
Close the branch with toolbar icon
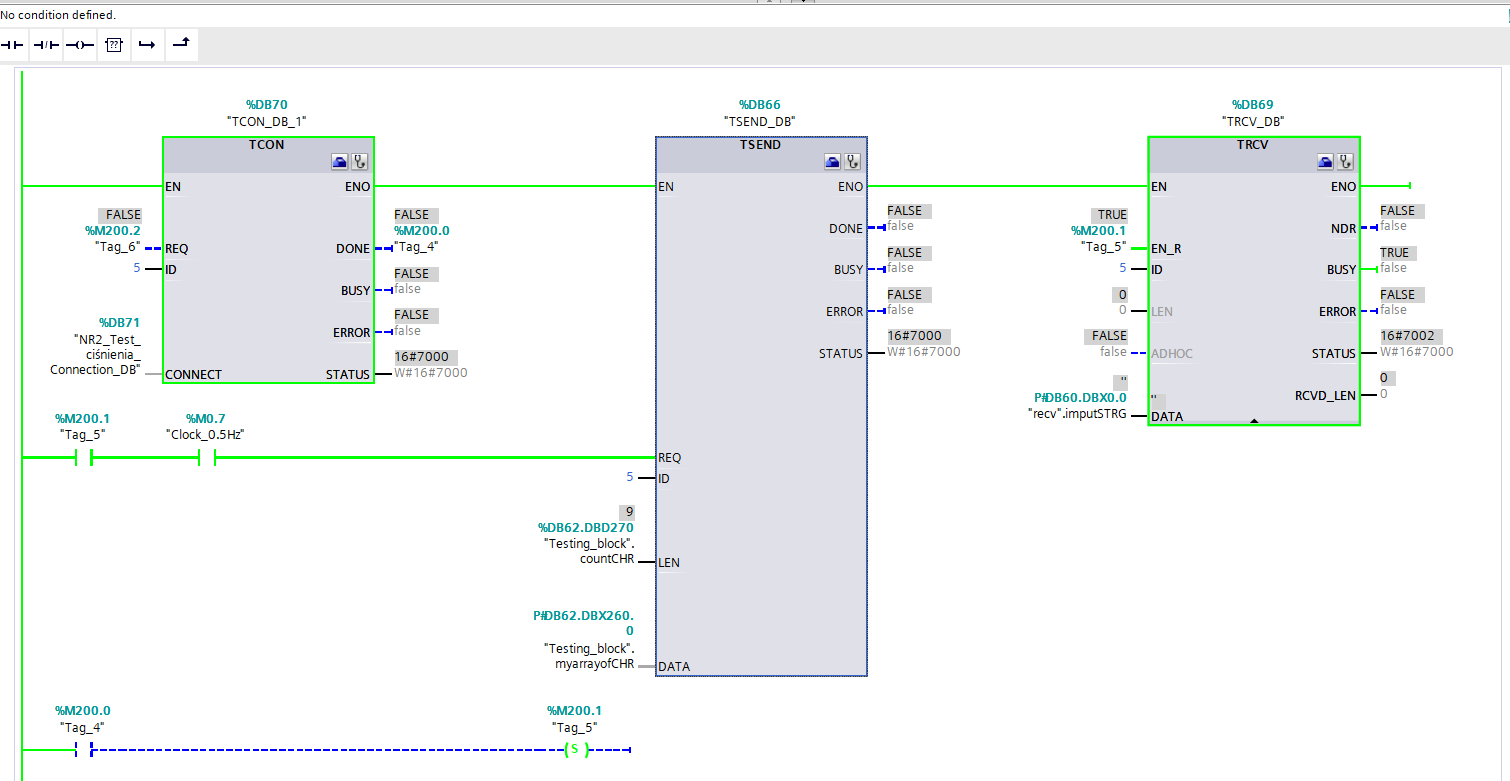click(x=181, y=44)
